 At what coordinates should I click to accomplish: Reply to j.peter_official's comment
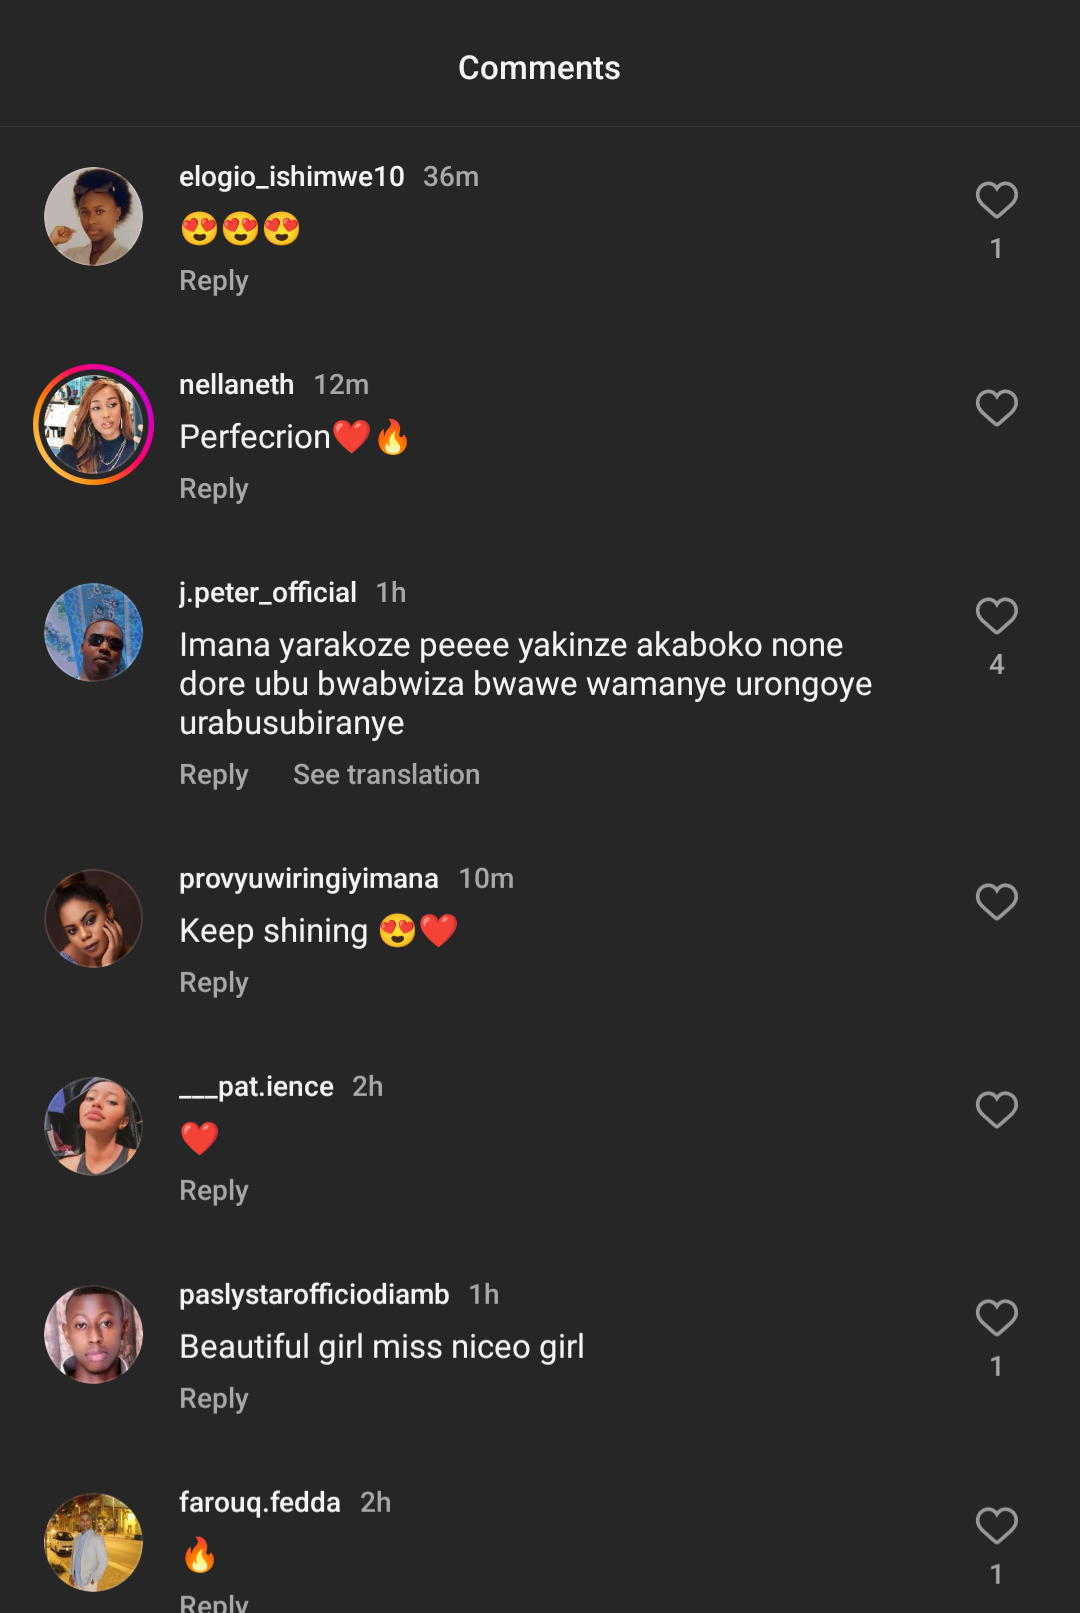pyautogui.click(x=213, y=775)
